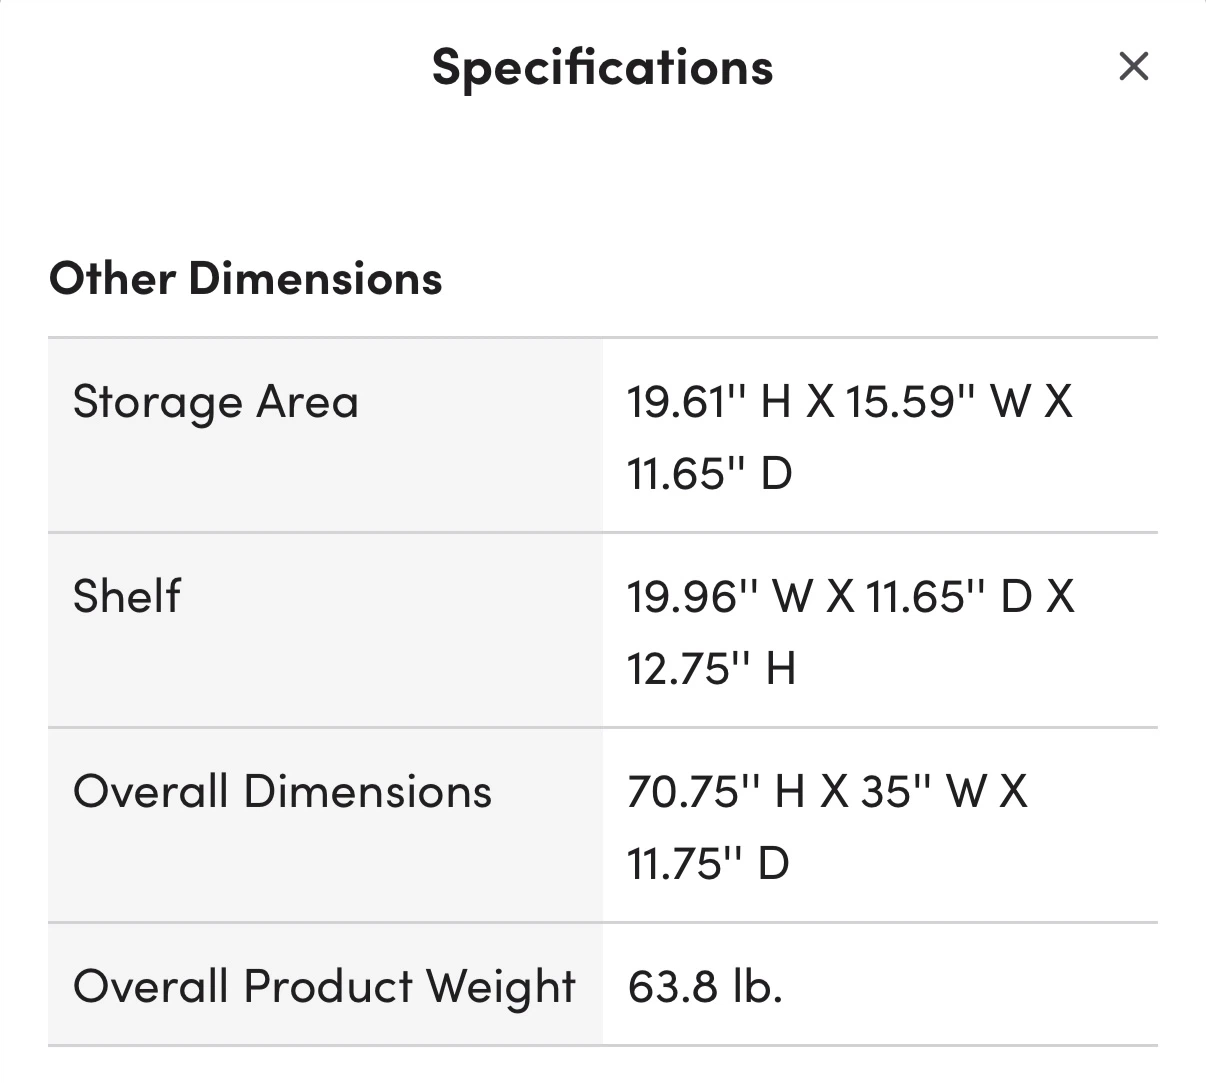Viewport: 1206px width, 1083px height.
Task: Select the 19.61'' H storage height value
Action: pos(709,402)
